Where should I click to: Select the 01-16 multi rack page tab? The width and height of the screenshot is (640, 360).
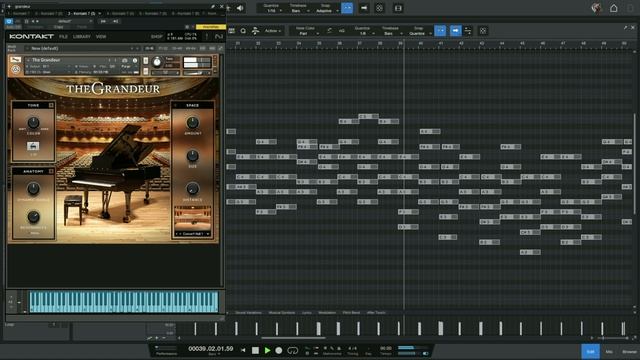tap(150, 48)
